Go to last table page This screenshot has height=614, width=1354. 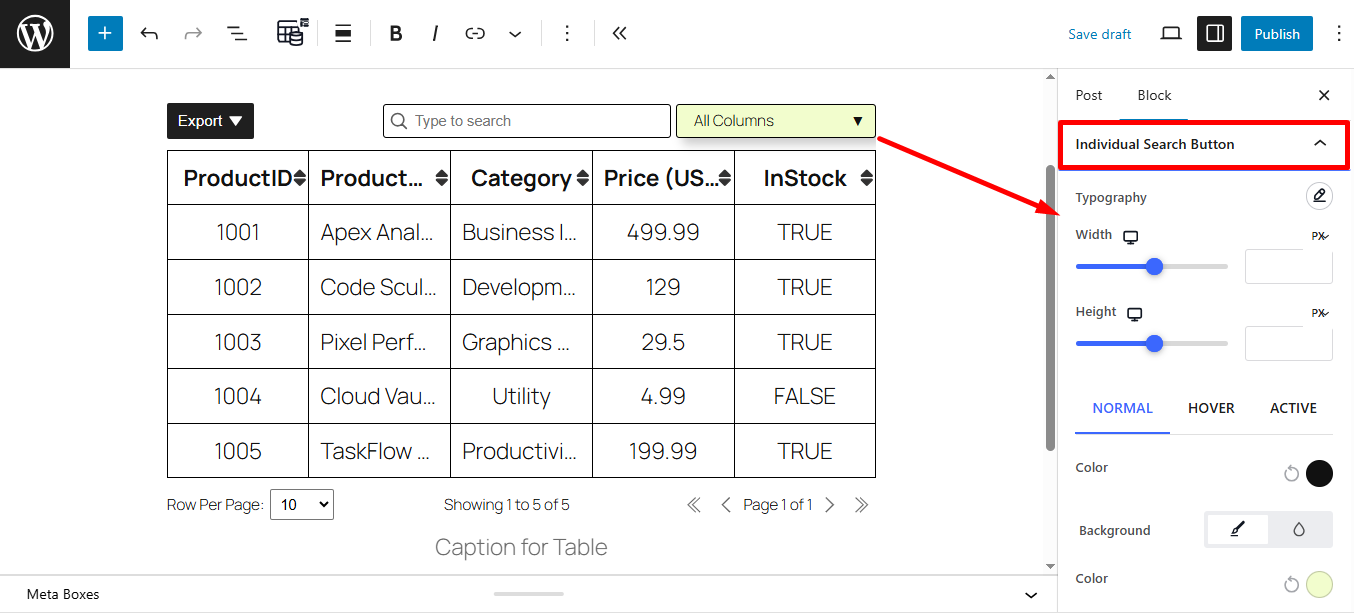pos(861,505)
